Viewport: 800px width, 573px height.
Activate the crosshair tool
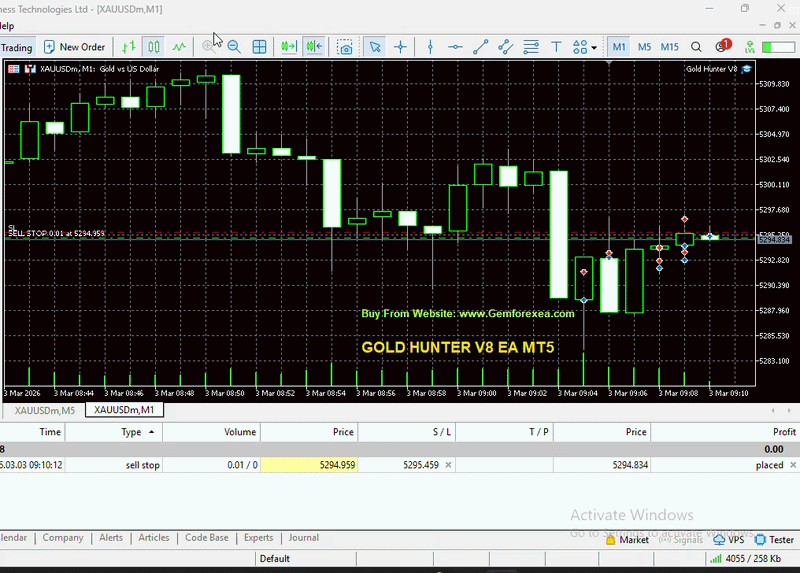[401, 47]
